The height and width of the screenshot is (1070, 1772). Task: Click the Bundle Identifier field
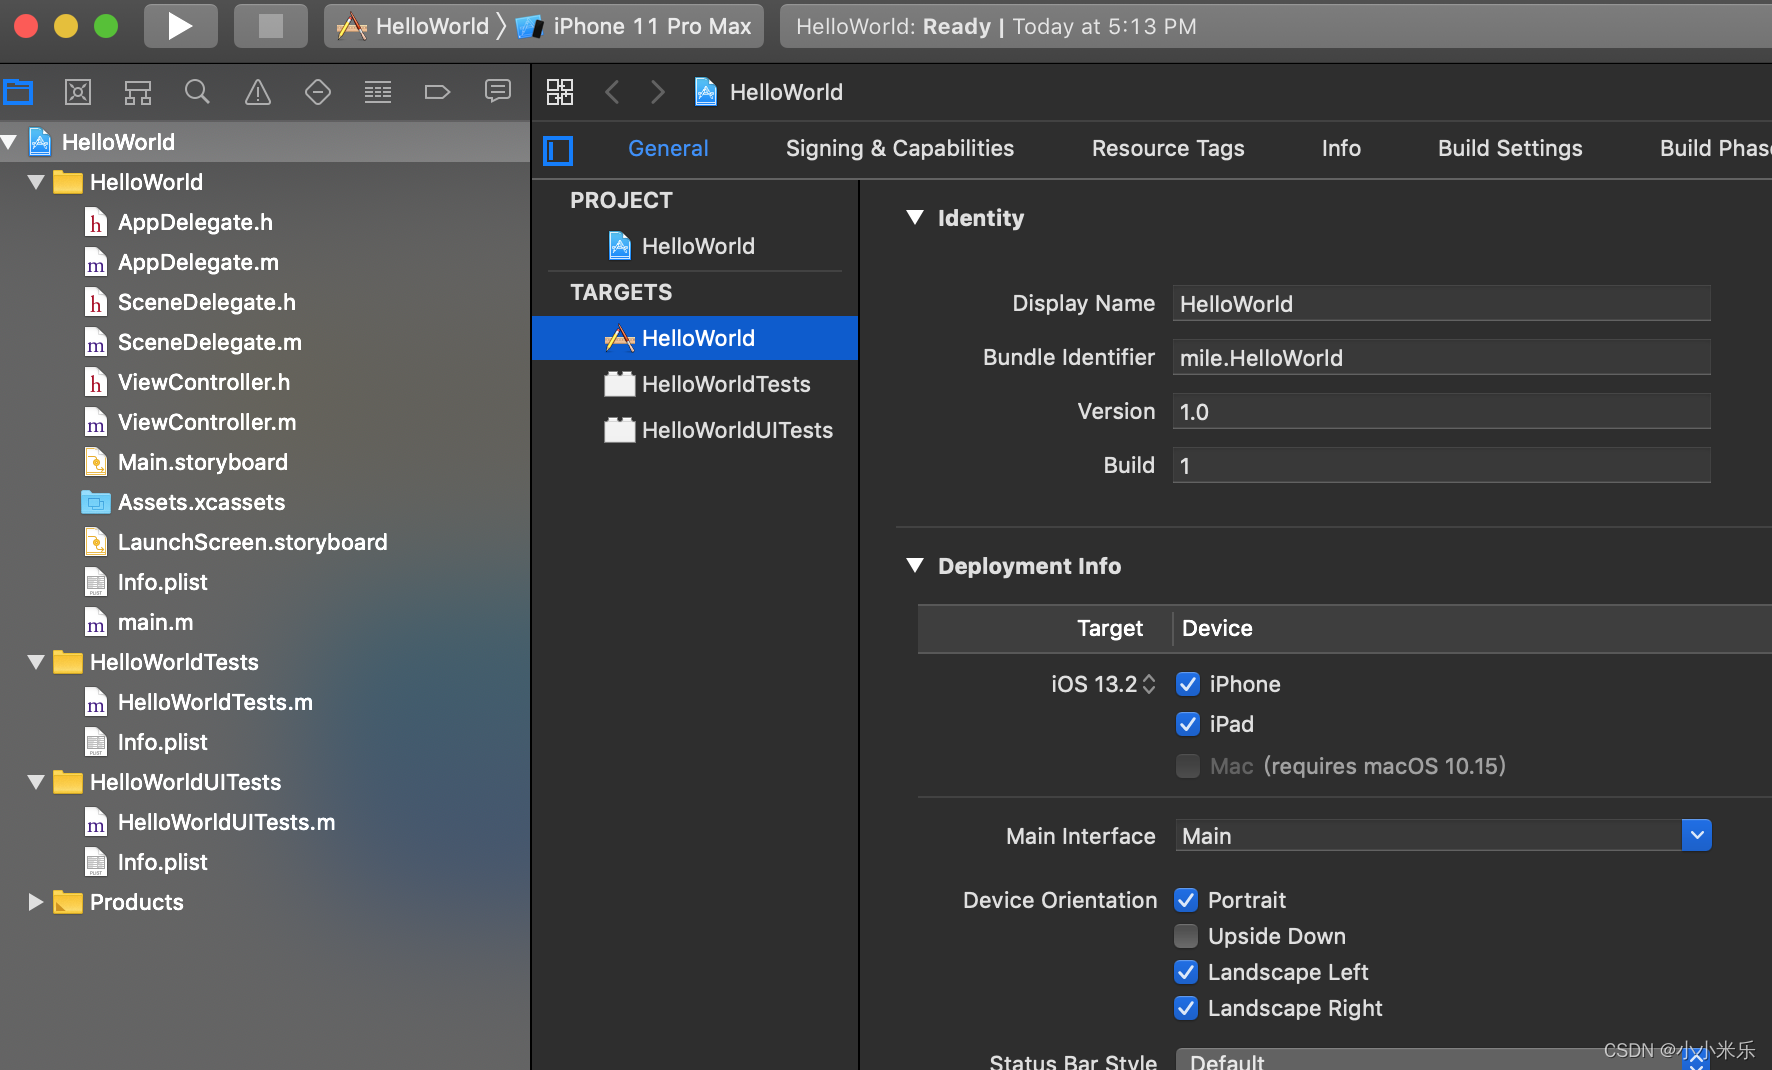tap(1441, 357)
